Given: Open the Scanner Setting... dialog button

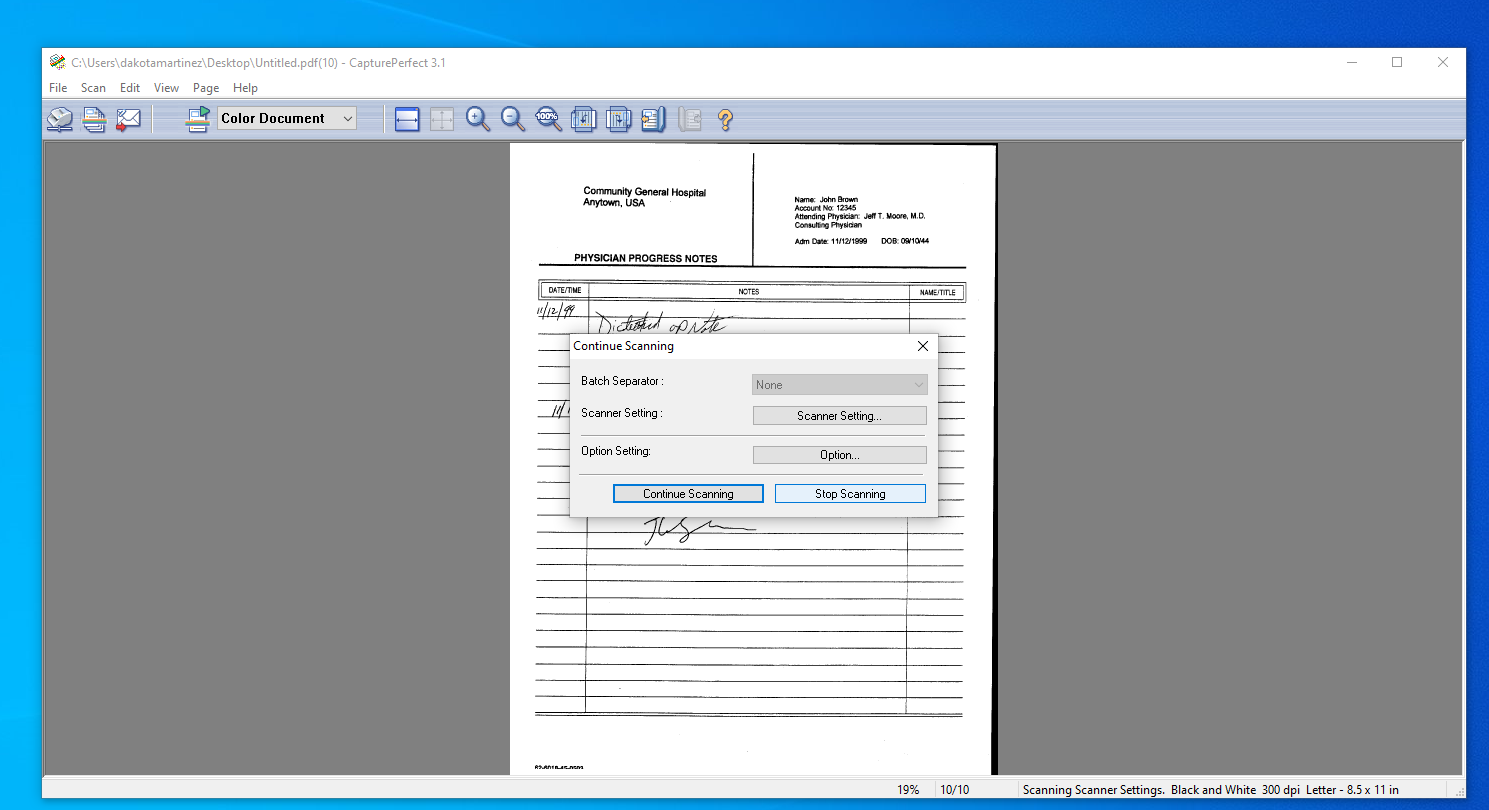Looking at the screenshot, I should click(839, 416).
